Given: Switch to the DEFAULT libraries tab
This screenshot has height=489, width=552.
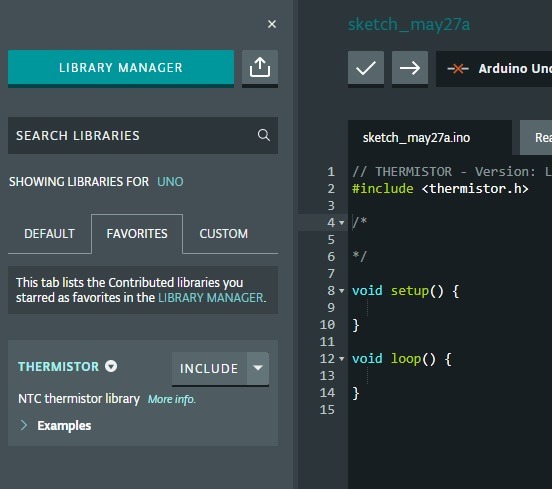Looking at the screenshot, I should click(x=49, y=234).
